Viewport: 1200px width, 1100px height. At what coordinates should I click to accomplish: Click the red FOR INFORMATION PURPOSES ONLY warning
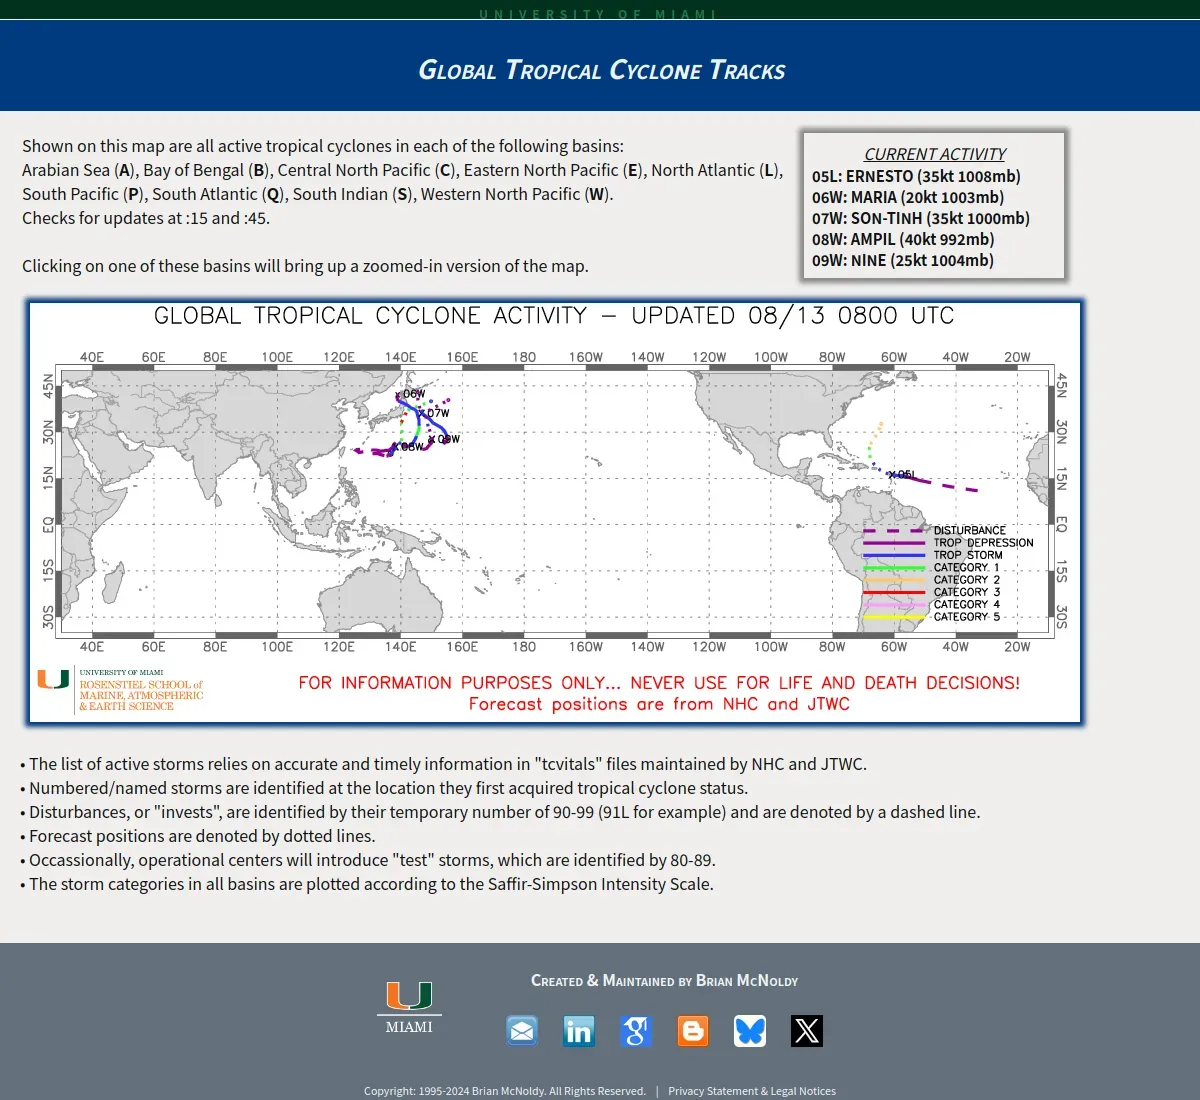pos(659,683)
